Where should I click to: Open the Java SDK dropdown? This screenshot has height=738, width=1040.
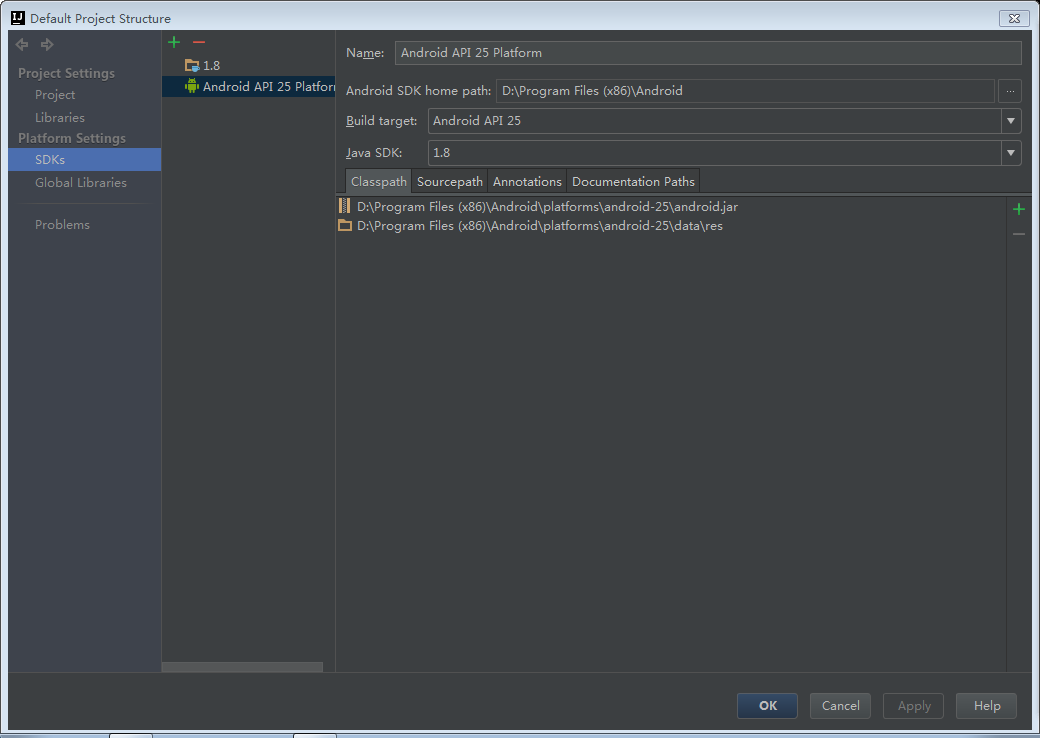click(1010, 153)
